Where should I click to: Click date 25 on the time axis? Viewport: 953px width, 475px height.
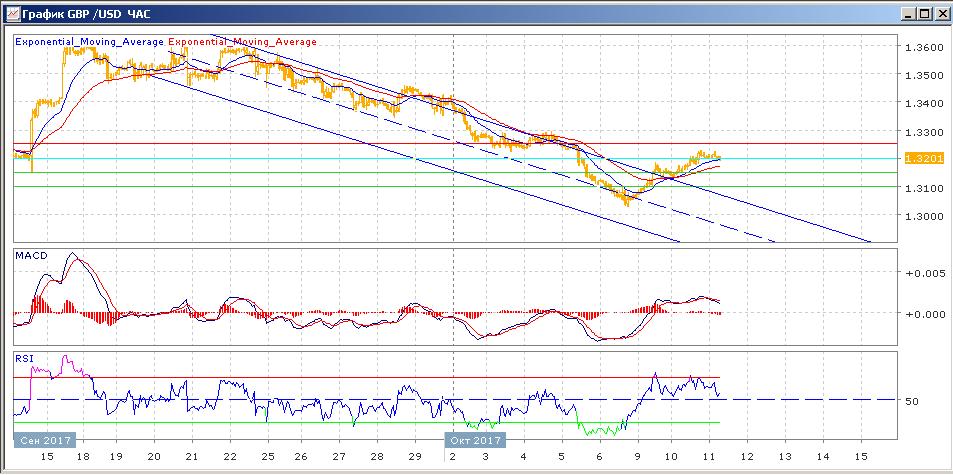tap(267, 455)
